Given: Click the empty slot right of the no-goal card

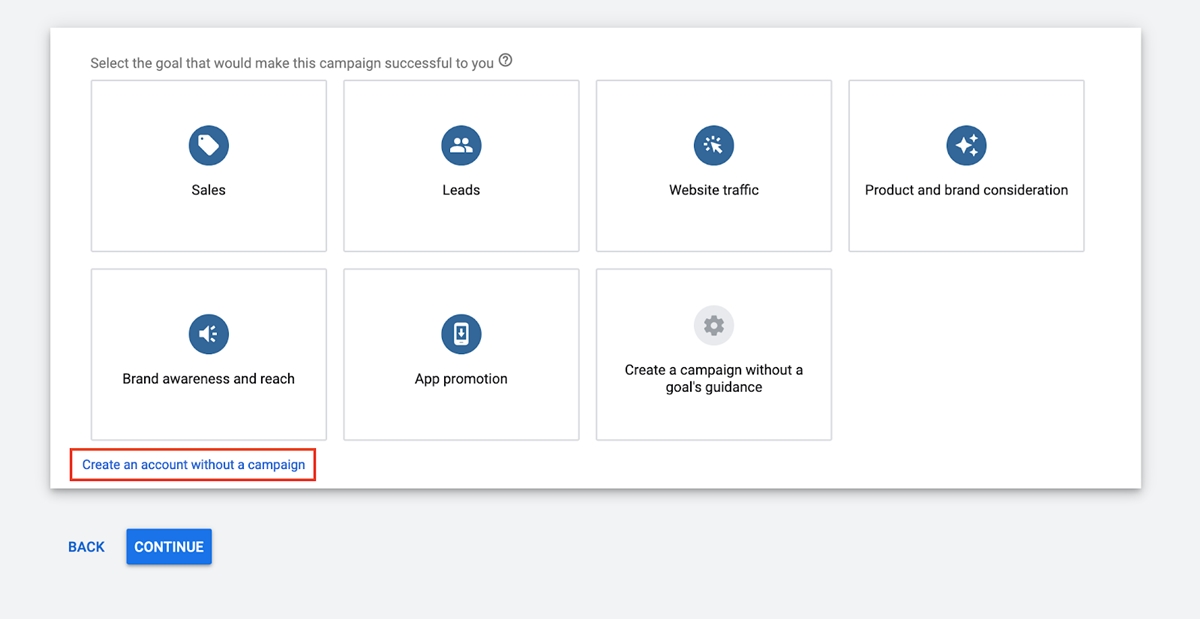Looking at the screenshot, I should (x=966, y=354).
